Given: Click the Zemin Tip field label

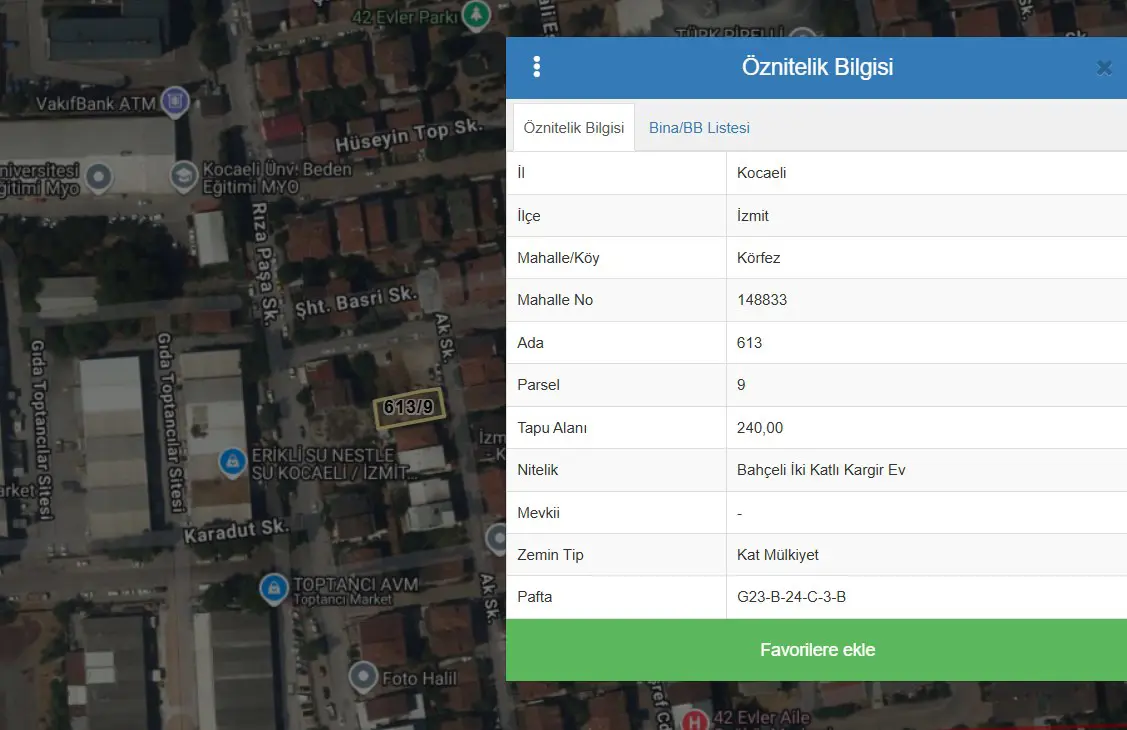Looking at the screenshot, I should (550, 555).
